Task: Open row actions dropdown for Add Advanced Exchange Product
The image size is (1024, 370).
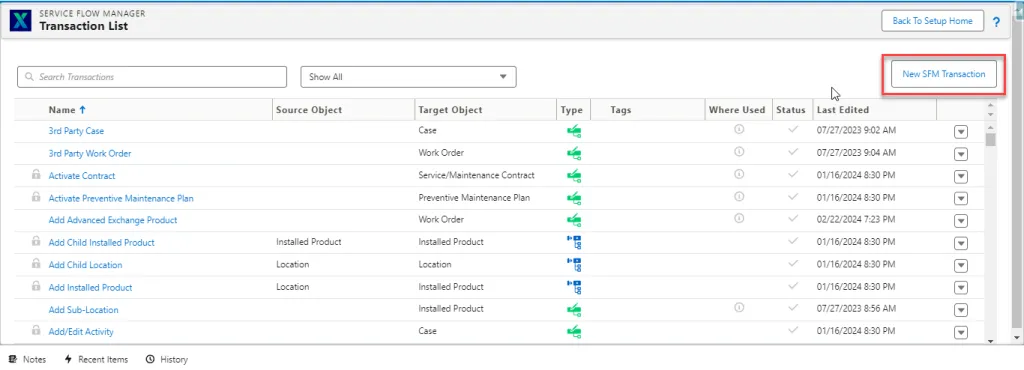Action: tap(960, 221)
